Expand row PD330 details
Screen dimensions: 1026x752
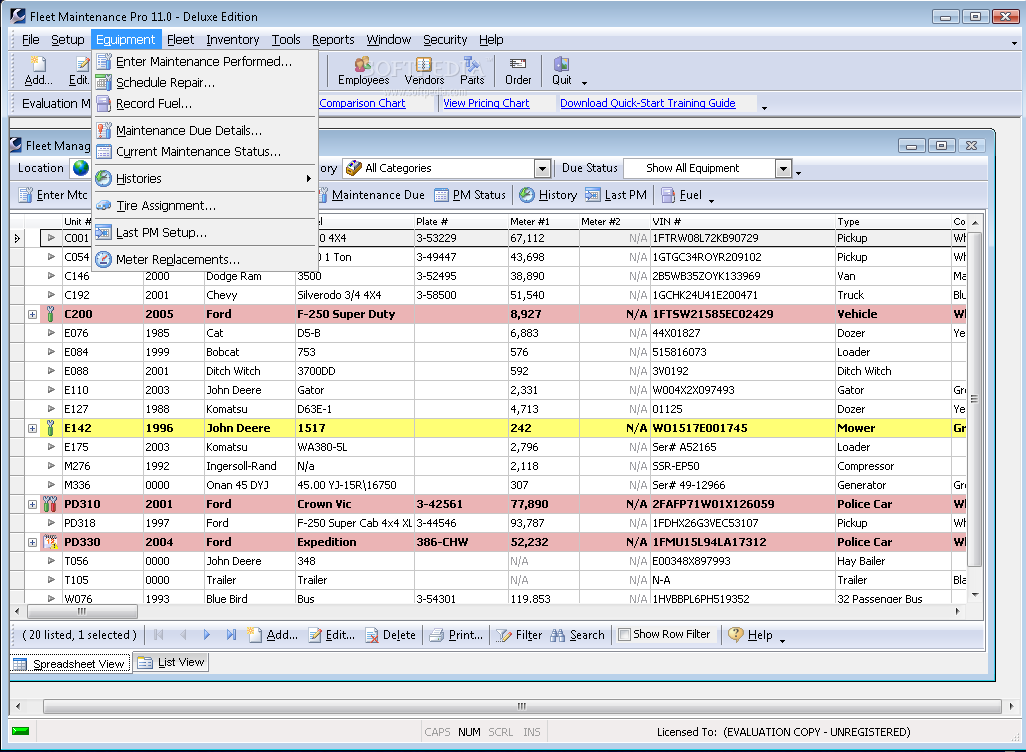[x=32, y=543]
